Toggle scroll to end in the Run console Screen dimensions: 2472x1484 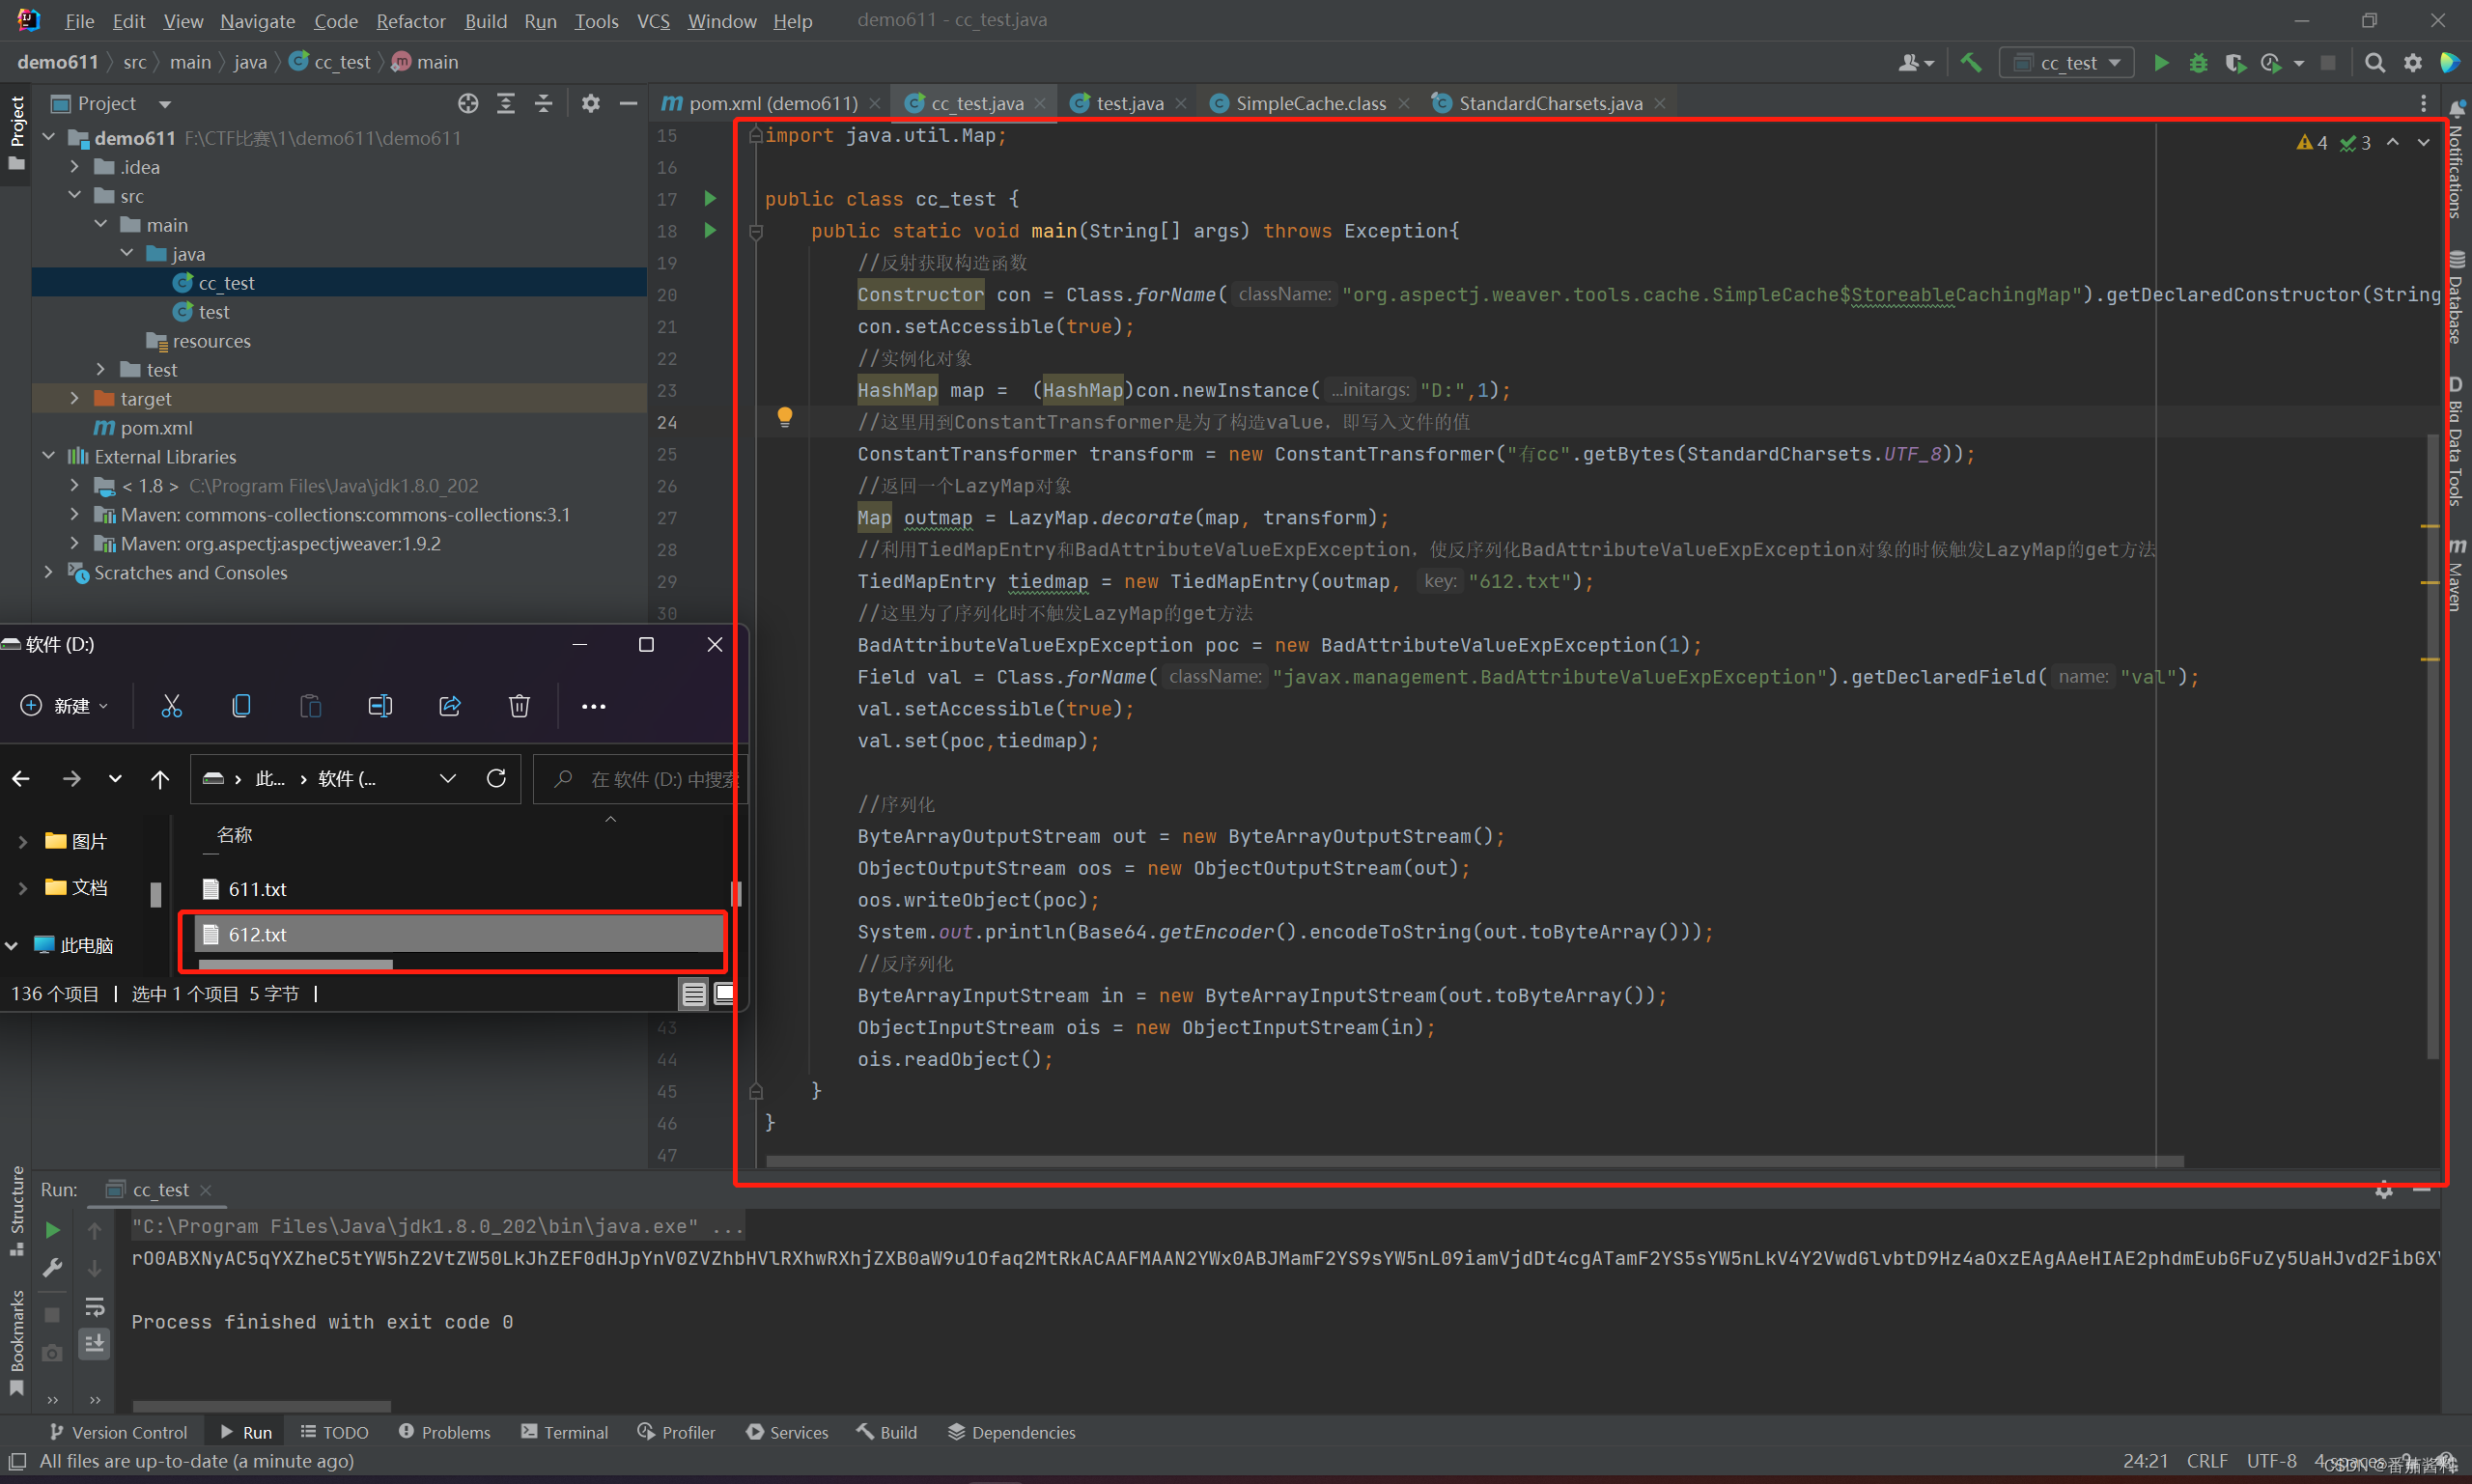point(95,1344)
